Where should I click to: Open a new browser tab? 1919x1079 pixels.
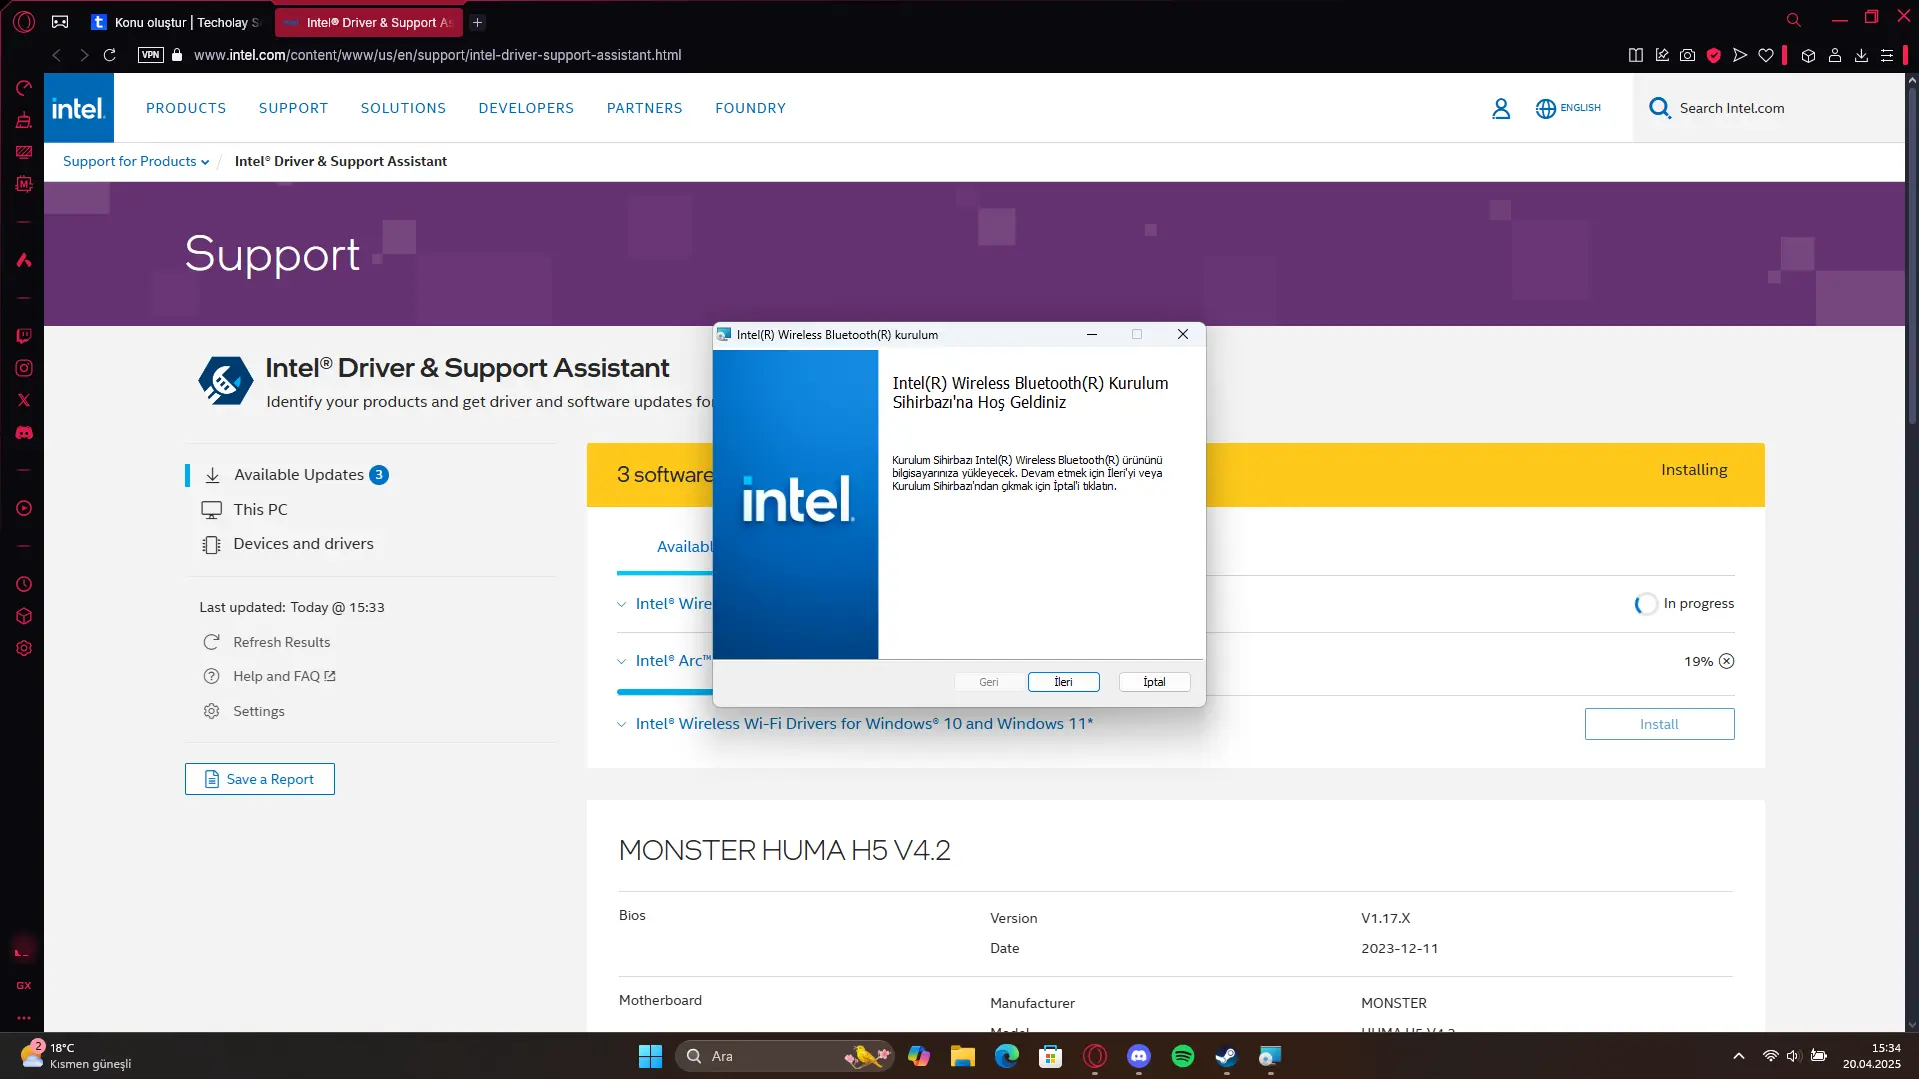click(x=477, y=22)
